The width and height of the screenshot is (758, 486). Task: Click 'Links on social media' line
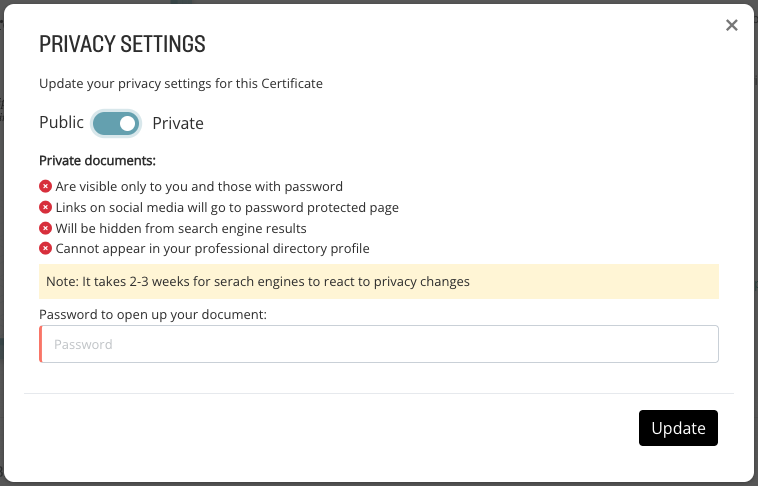pos(227,207)
